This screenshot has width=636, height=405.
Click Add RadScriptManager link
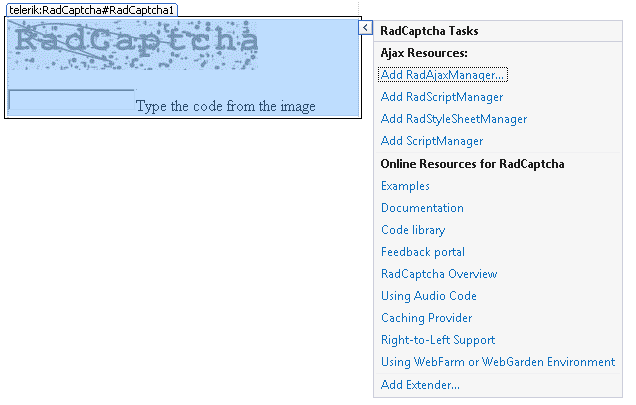click(x=442, y=97)
